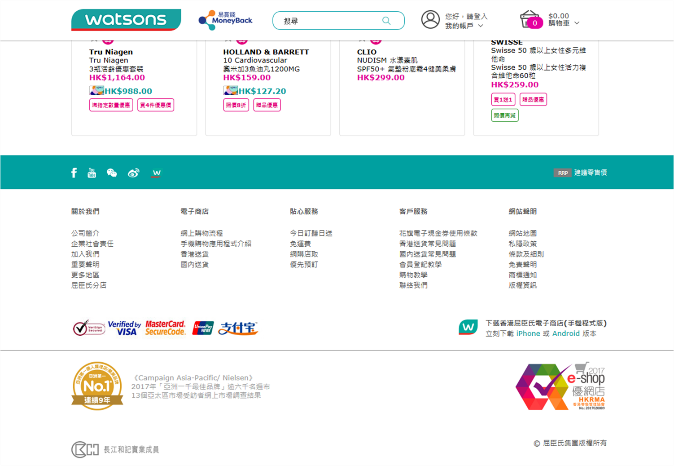Open the iPhone app download link
This screenshot has width=674, height=466.
click(527, 333)
